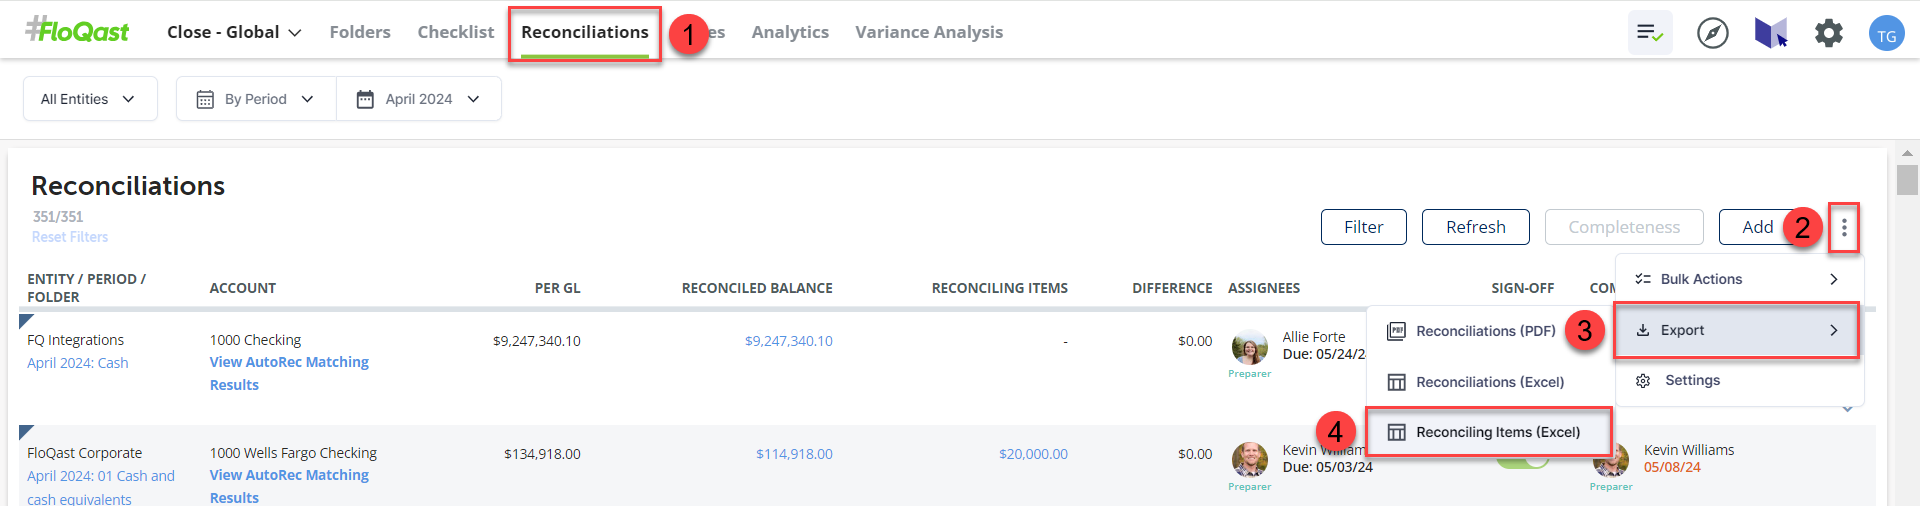The image size is (1920, 506).
Task: Select Settings in the more options menu
Action: (x=1739, y=380)
